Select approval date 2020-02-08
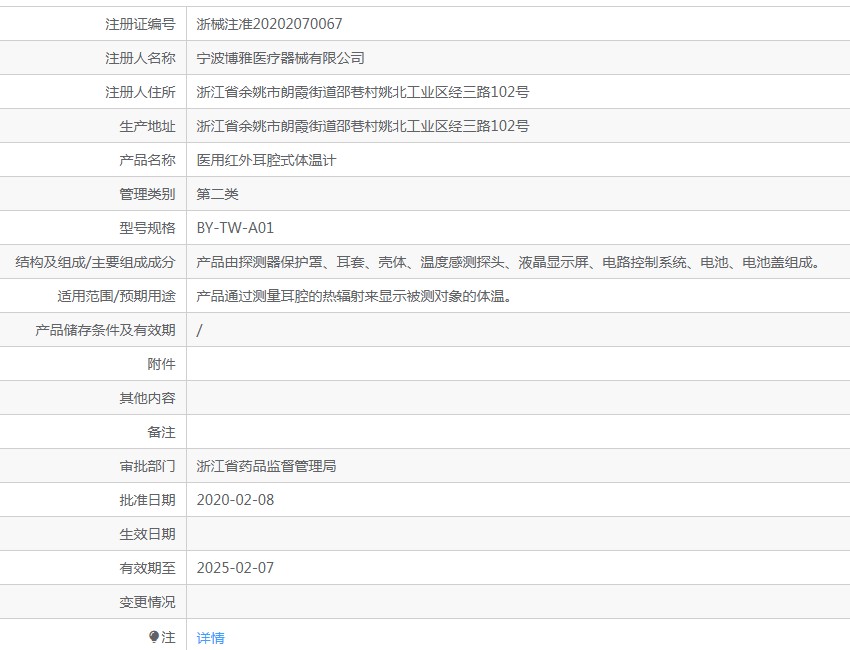The width and height of the screenshot is (850, 650). click(x=235, y=500)
